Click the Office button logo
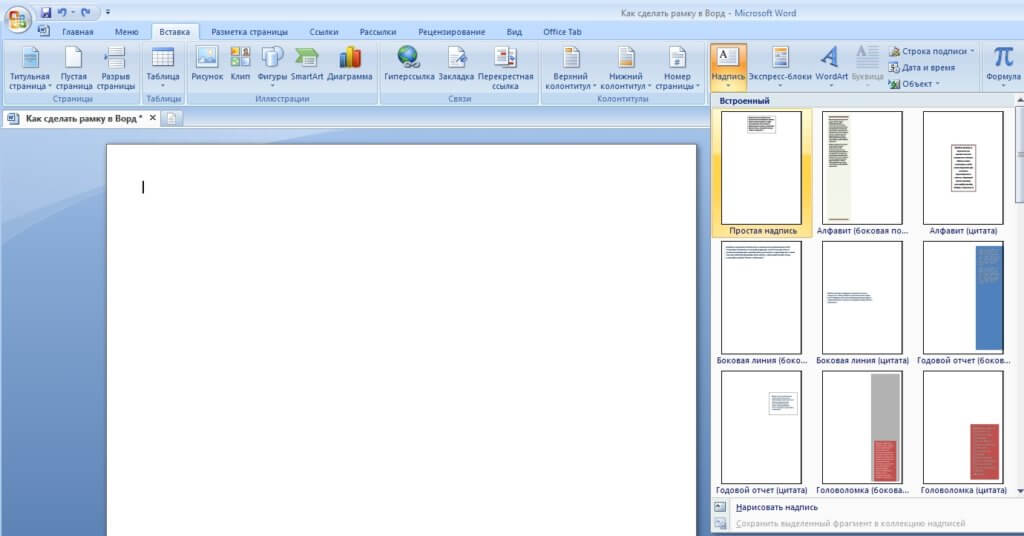 [x=18, y=18]
